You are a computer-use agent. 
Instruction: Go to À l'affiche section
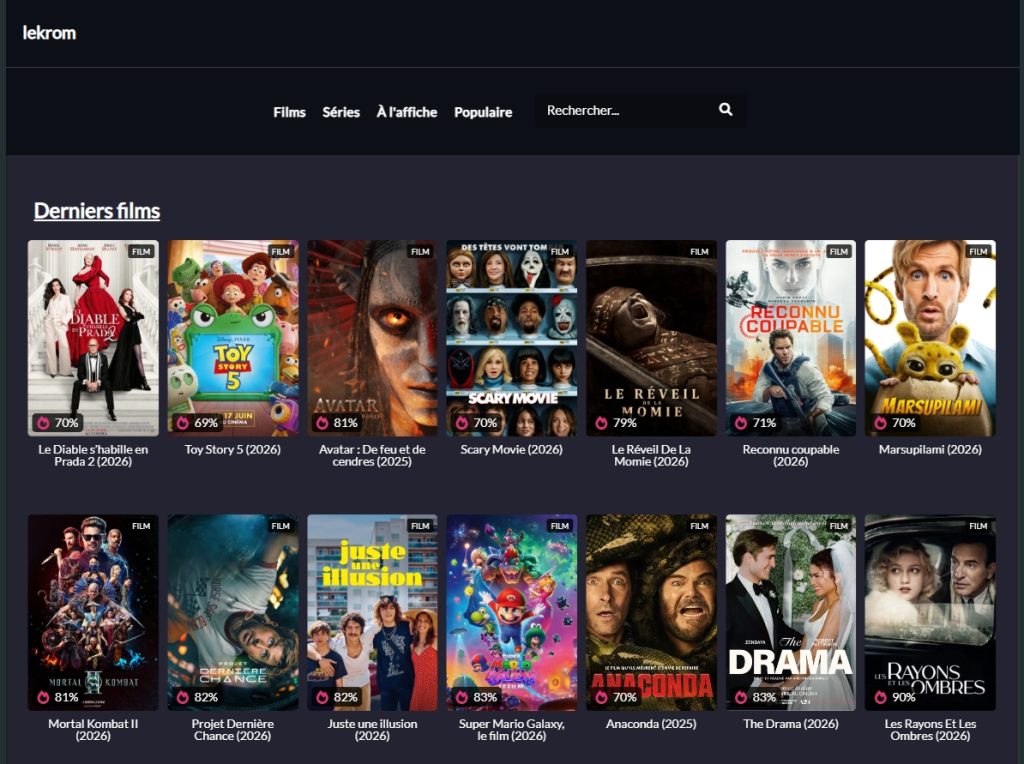[407, 112]
